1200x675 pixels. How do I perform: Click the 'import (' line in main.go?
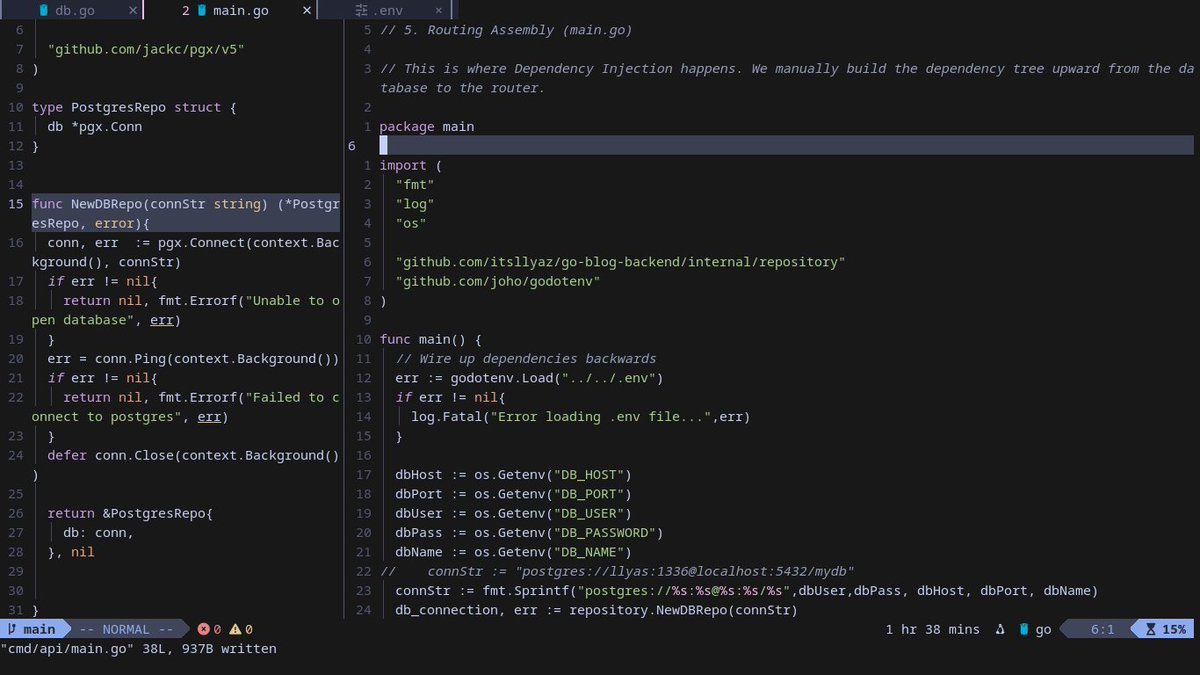point(410,165)
